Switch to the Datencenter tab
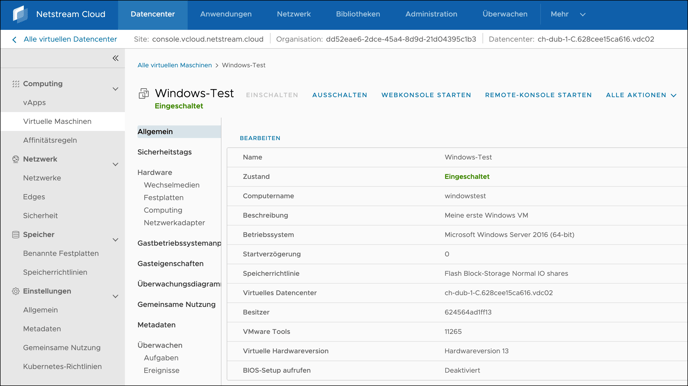The image size is (688, 386). click(153, 14)
